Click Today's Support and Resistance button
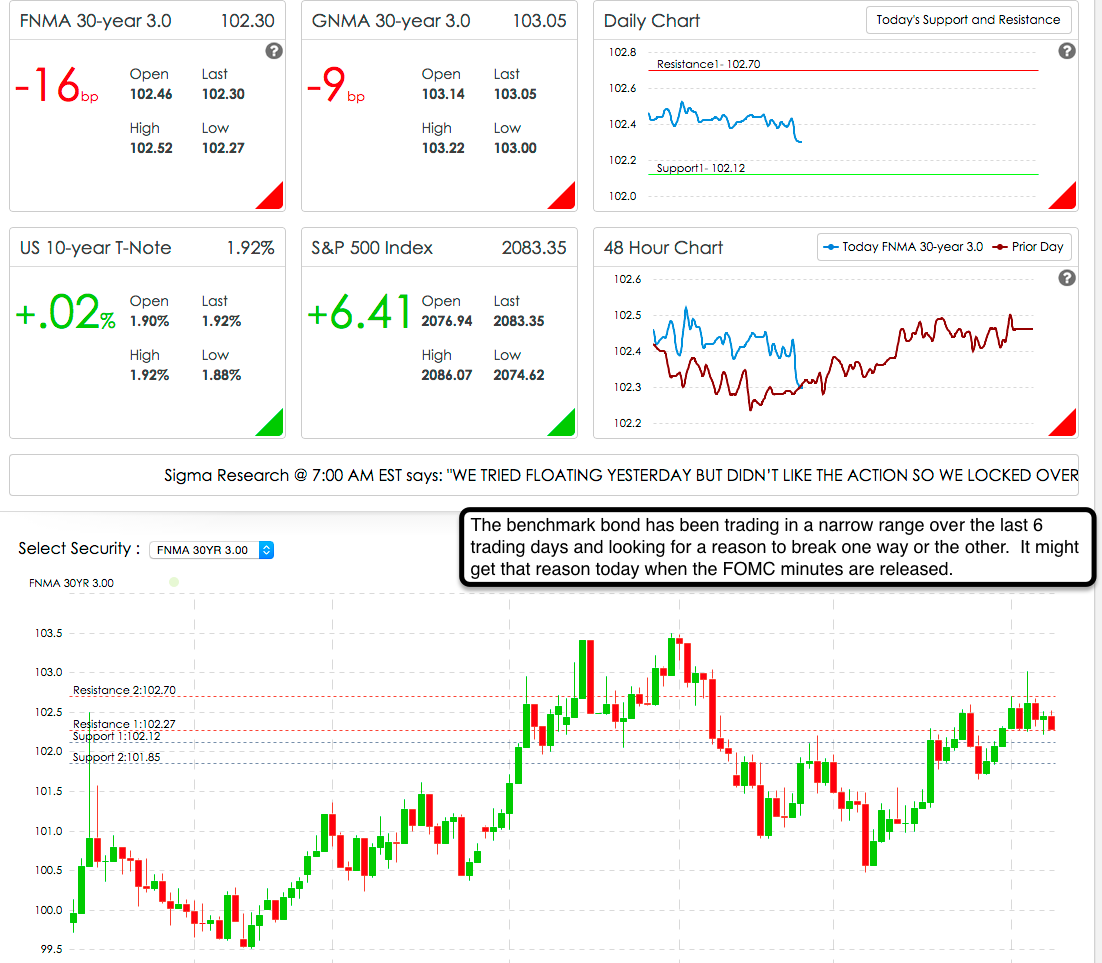Screen dimensions: 1102x963 point(968,20)
